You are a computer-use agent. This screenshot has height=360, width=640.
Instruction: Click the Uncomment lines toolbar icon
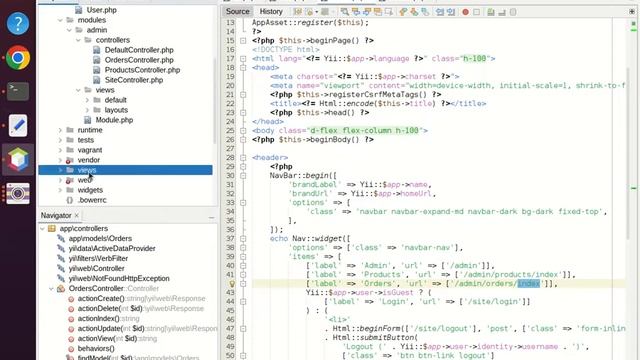(502, 12)
